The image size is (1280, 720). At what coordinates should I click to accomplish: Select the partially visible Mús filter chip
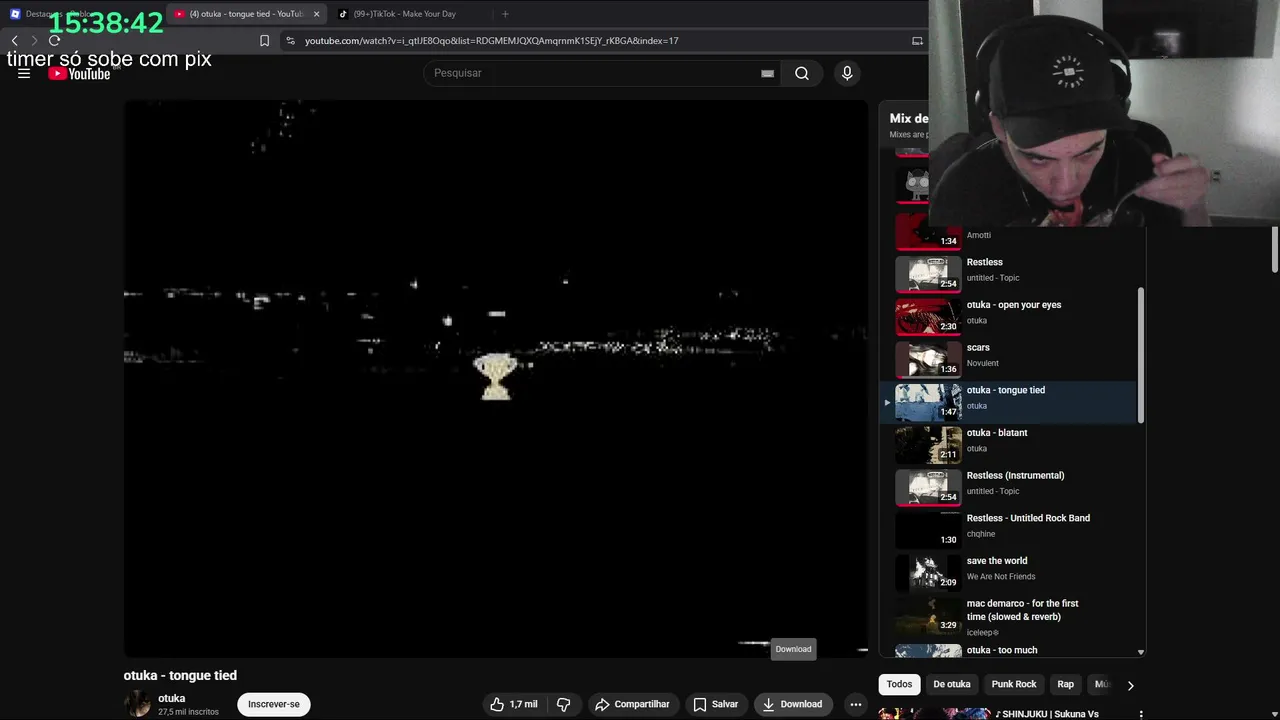(1102, 684)
